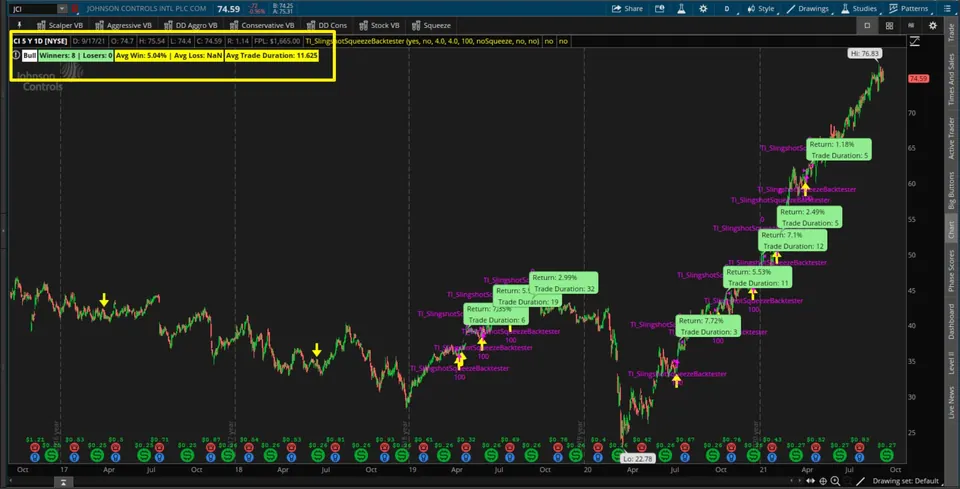Open the grid settings gear icon

[x=932, y=25]
